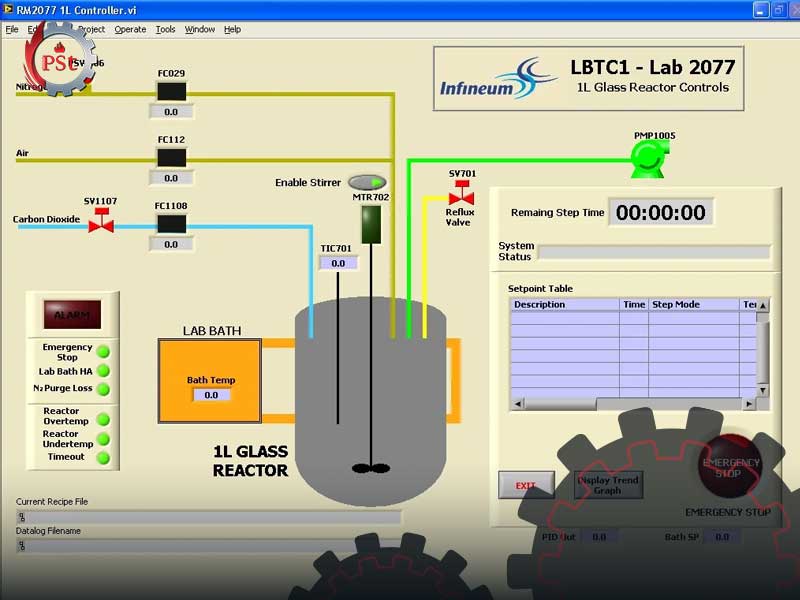Open the Tools menu
The height and width of the screenshot is (600, 800).
tap(165, 30)
